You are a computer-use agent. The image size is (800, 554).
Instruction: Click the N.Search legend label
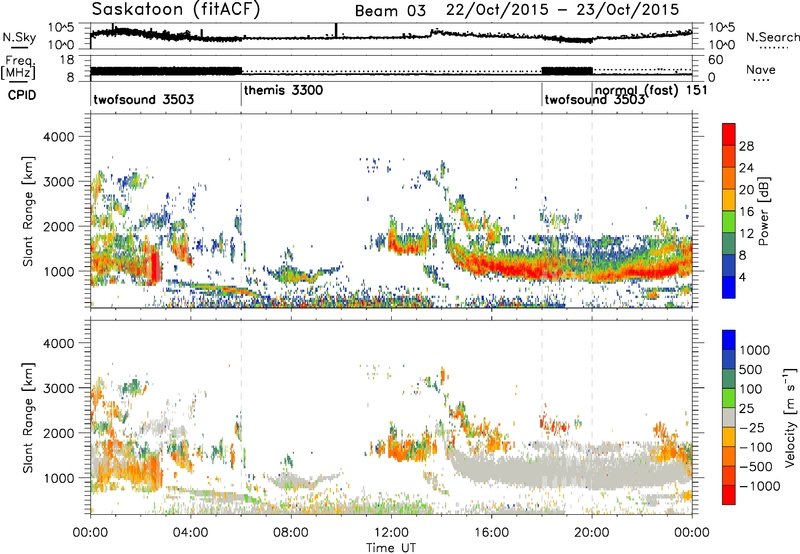coord(772,37)
